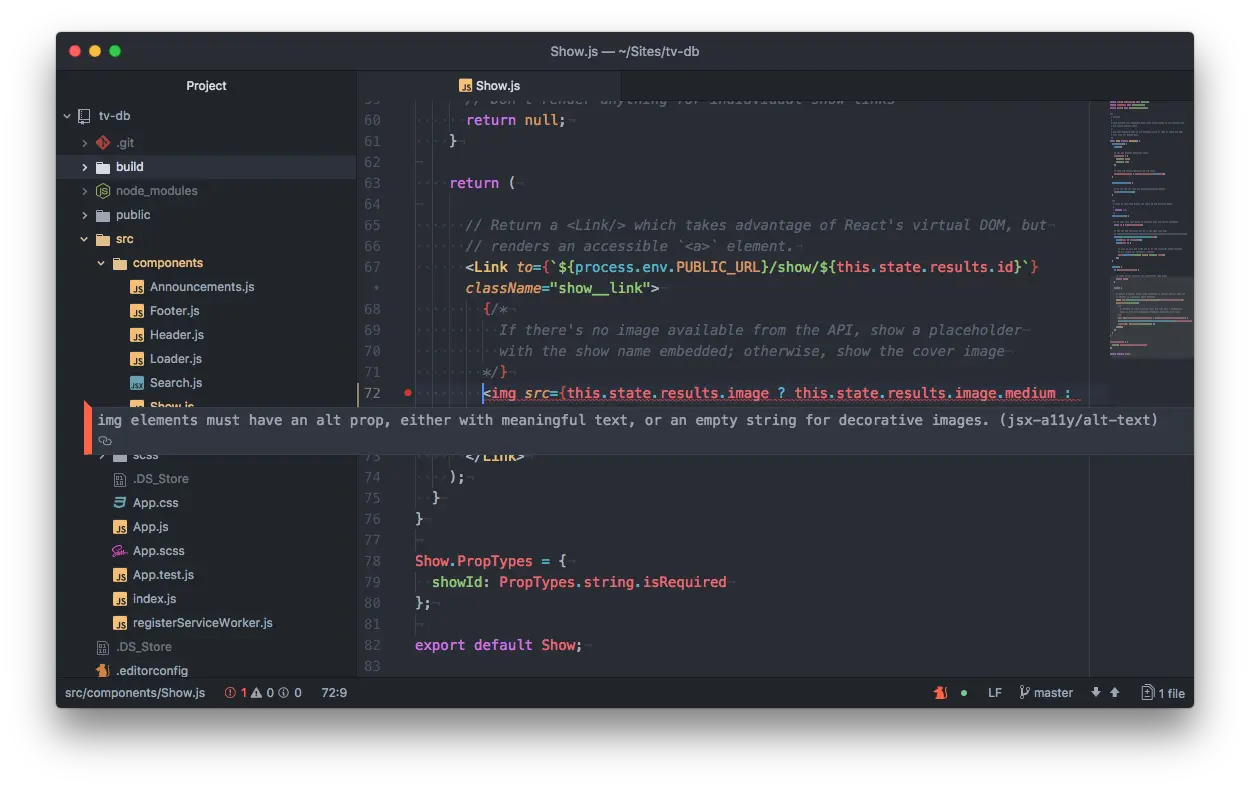Click the warning triangle icon in status bar
Image resolution: width=1250 pixels, height=788 pixels.
click(x=257, y=692)
